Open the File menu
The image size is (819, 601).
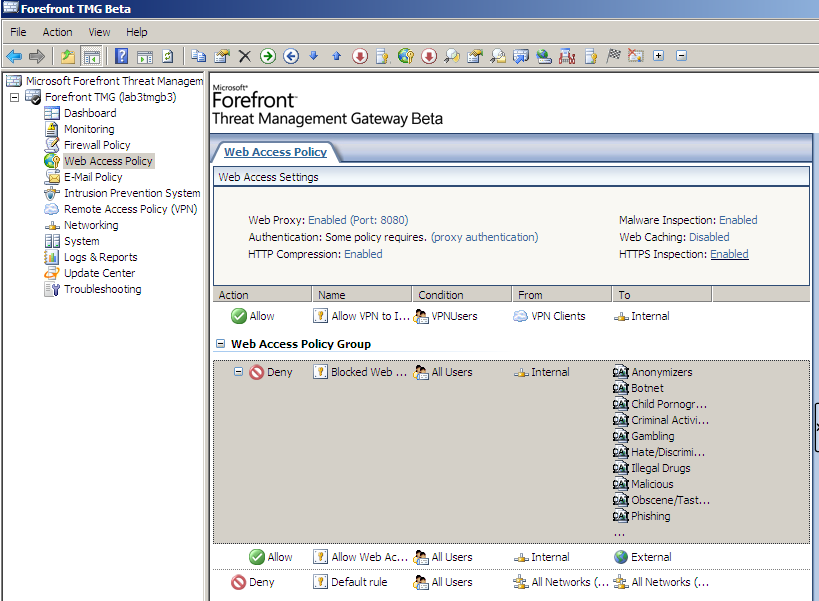tap(18, 32)
